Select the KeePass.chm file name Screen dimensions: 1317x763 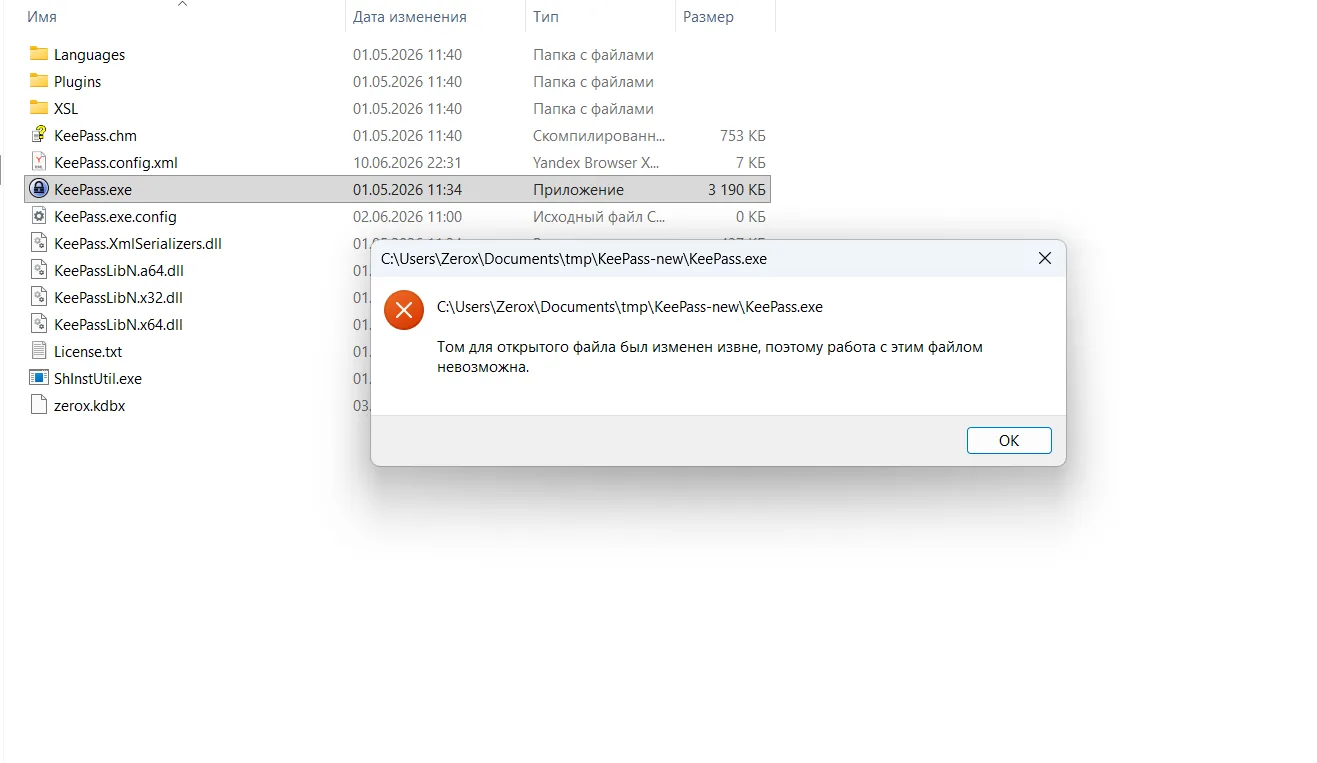pos(96,136)
